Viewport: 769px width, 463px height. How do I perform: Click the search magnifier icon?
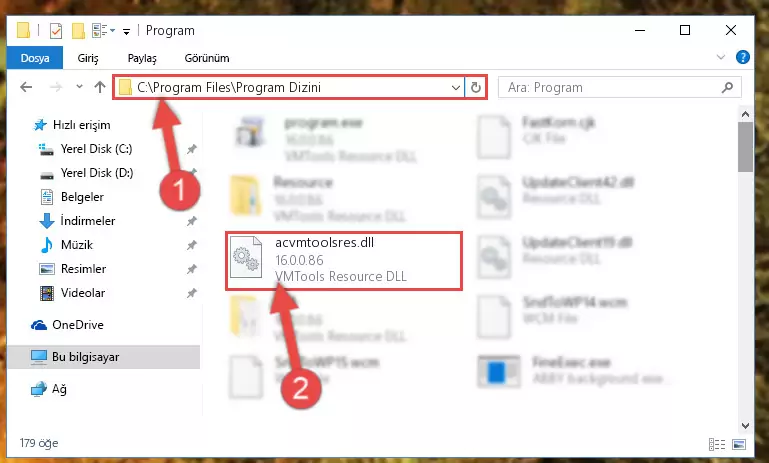point(727,87)
